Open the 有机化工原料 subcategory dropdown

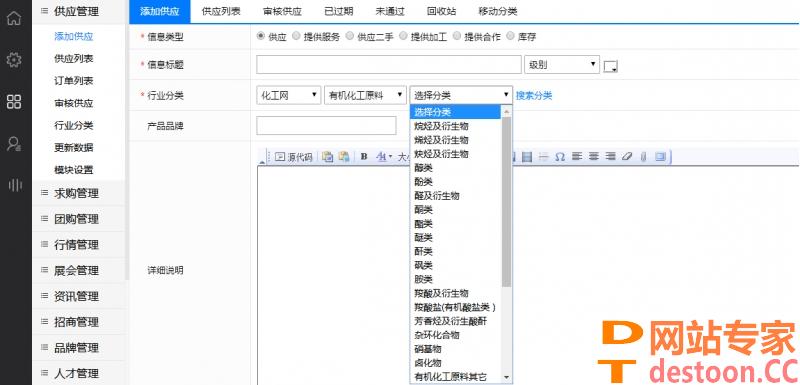[x=365, y=95]
